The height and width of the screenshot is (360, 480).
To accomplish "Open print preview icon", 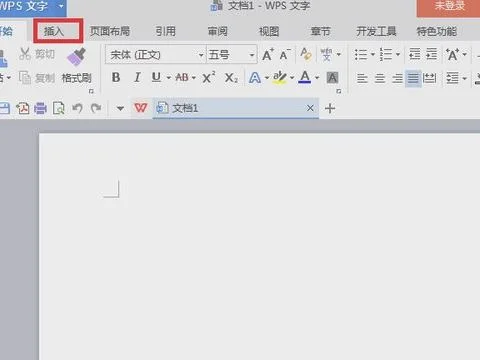I will [59, 108].
